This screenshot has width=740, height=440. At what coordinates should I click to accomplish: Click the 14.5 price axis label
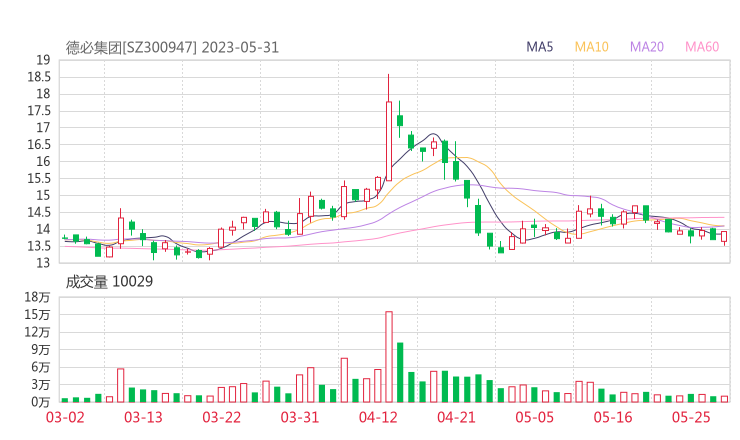tap(39, 212)
